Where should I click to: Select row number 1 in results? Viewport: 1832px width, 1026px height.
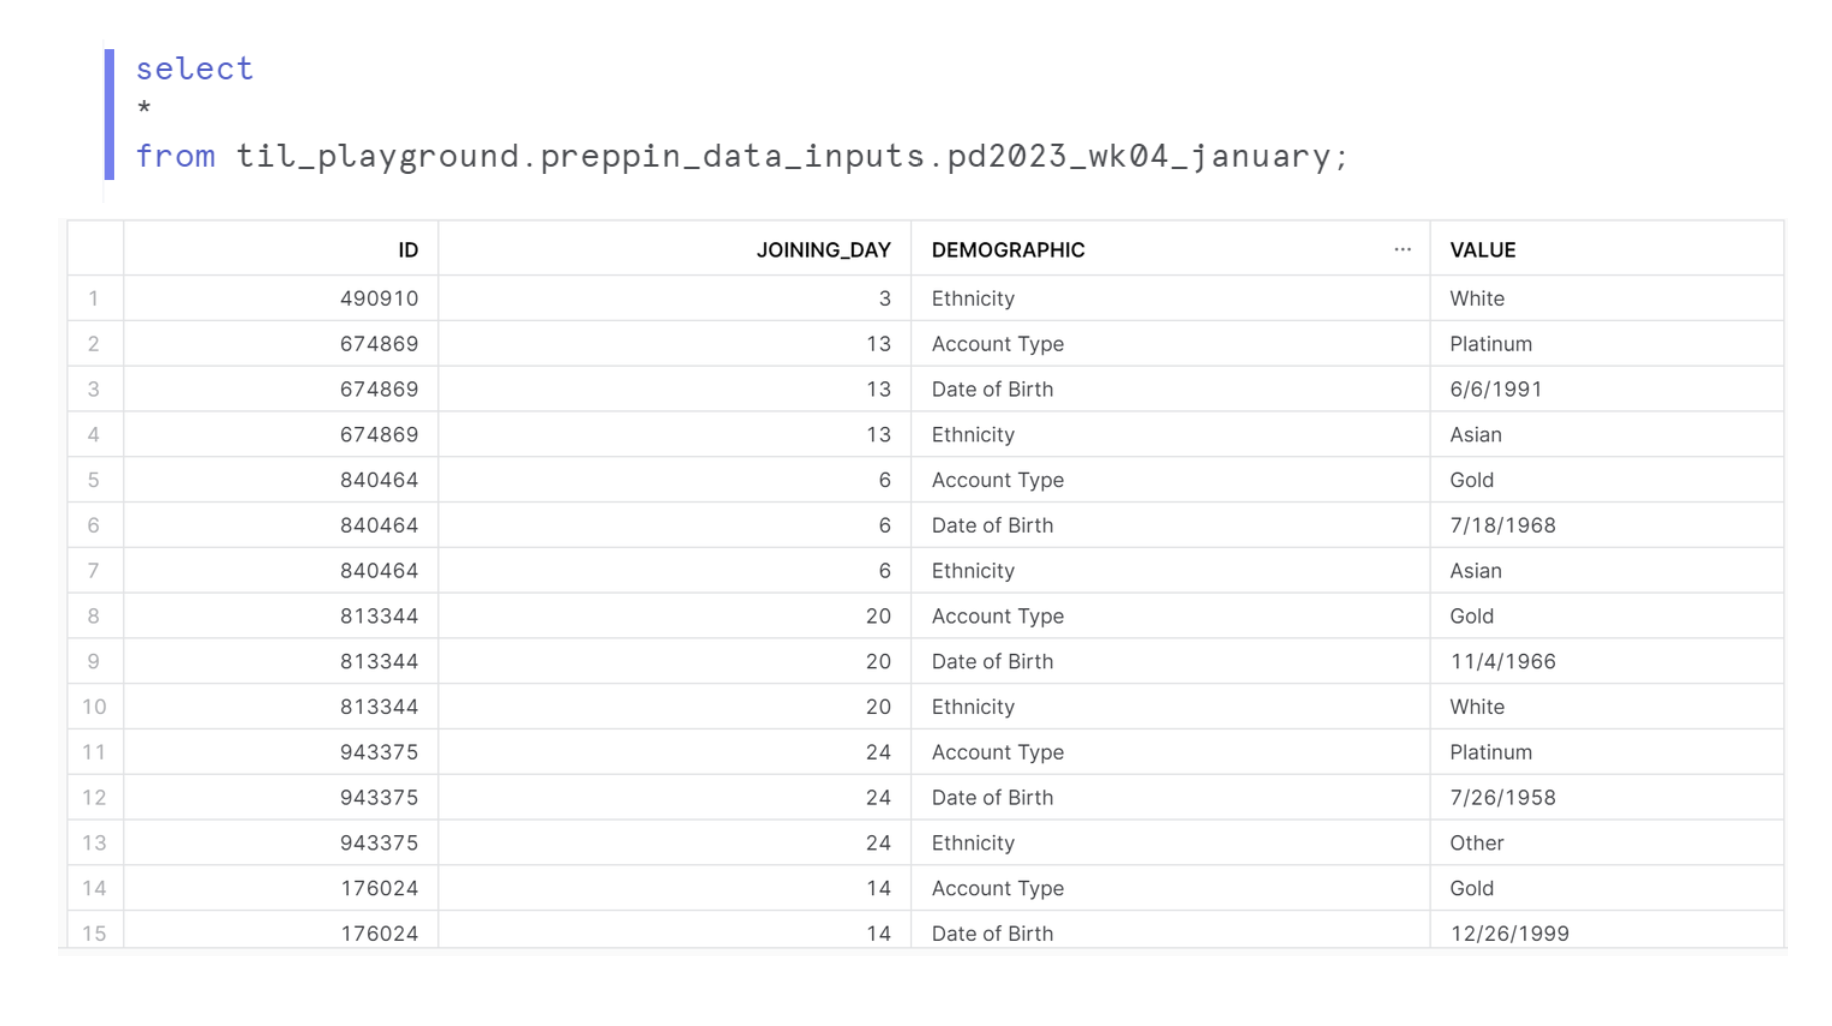94,298
